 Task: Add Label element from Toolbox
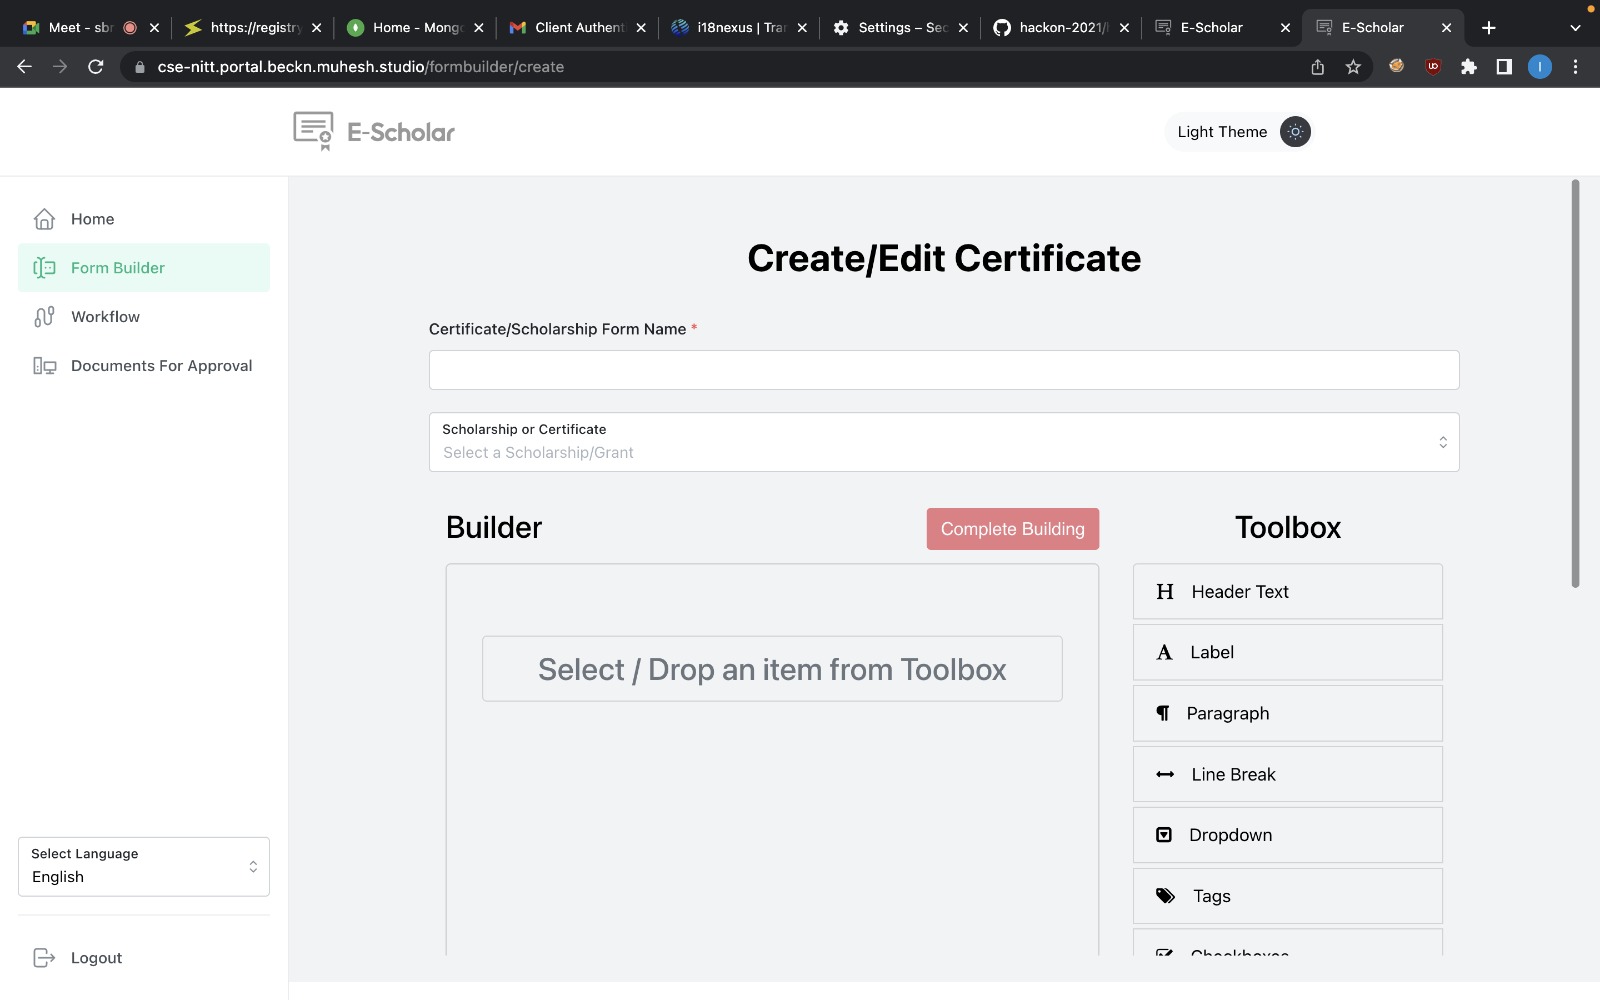point(1288,653)
